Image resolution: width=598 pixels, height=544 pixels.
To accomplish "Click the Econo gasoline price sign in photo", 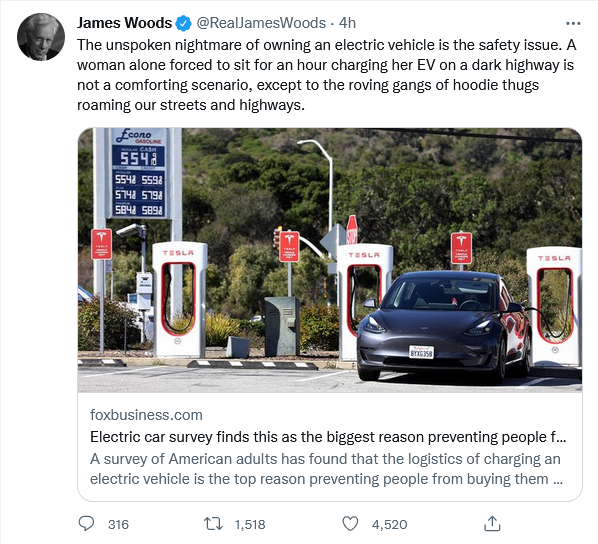I will tap(139, 172).
